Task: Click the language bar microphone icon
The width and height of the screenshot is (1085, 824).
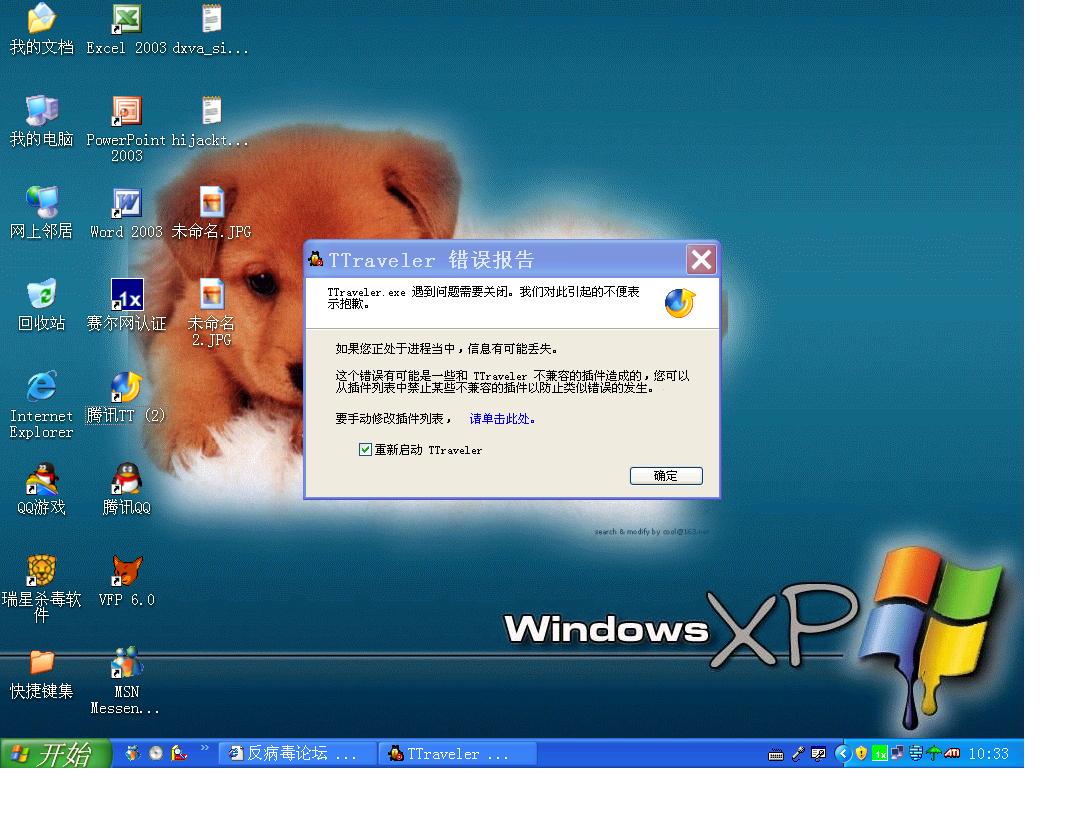Action: pyautogui.click(x=798, y=754)
